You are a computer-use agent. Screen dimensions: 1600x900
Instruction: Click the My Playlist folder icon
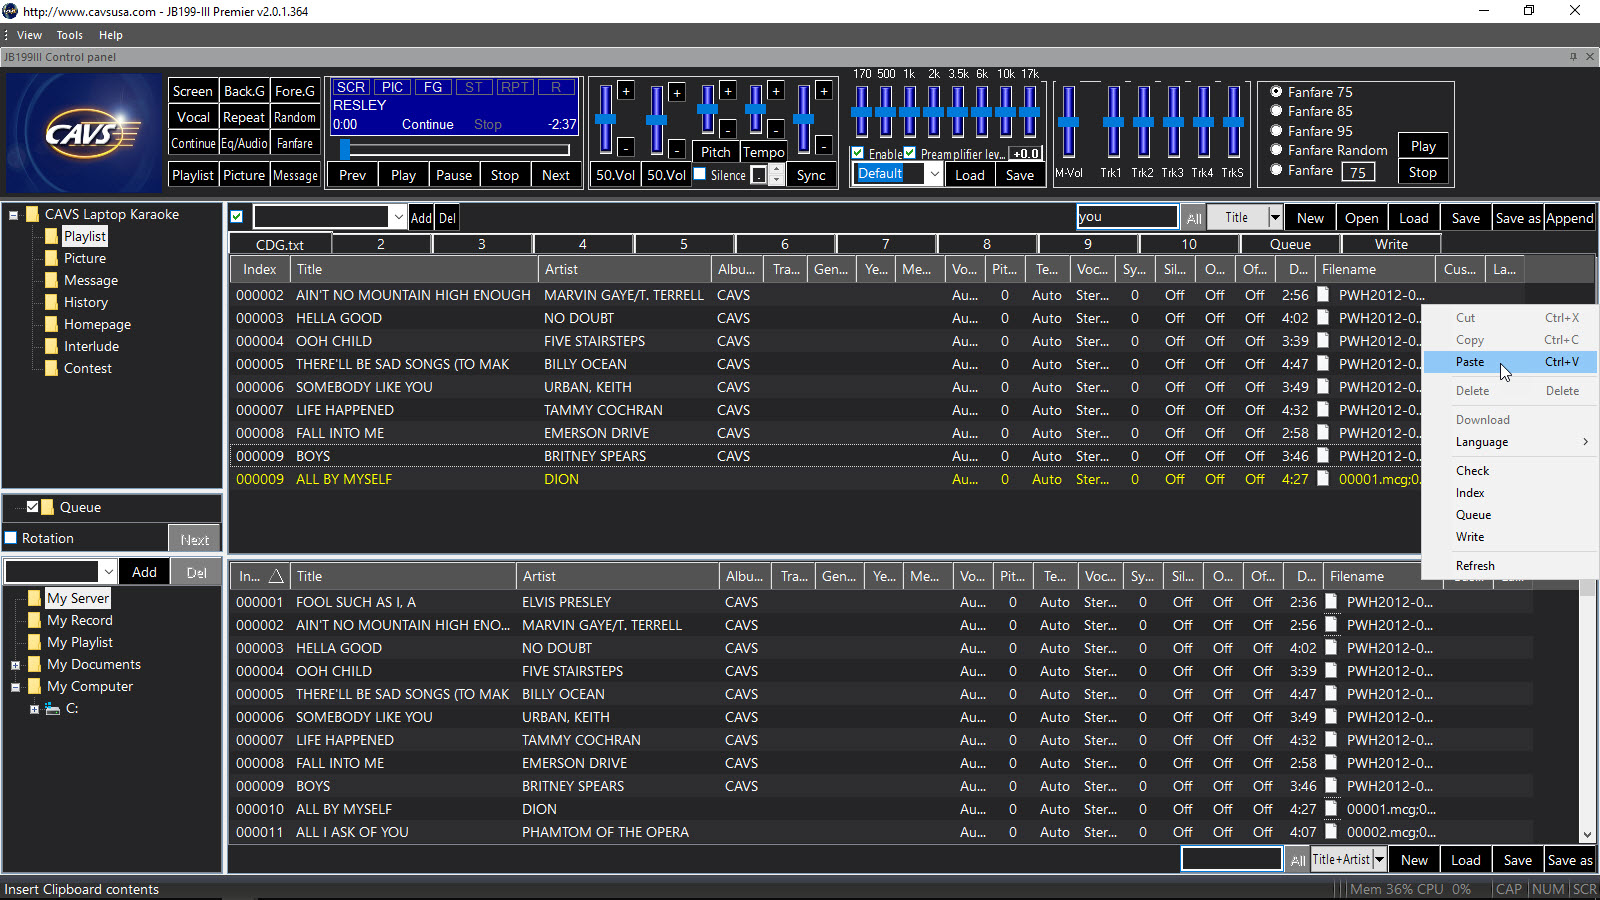coord(35,642)
